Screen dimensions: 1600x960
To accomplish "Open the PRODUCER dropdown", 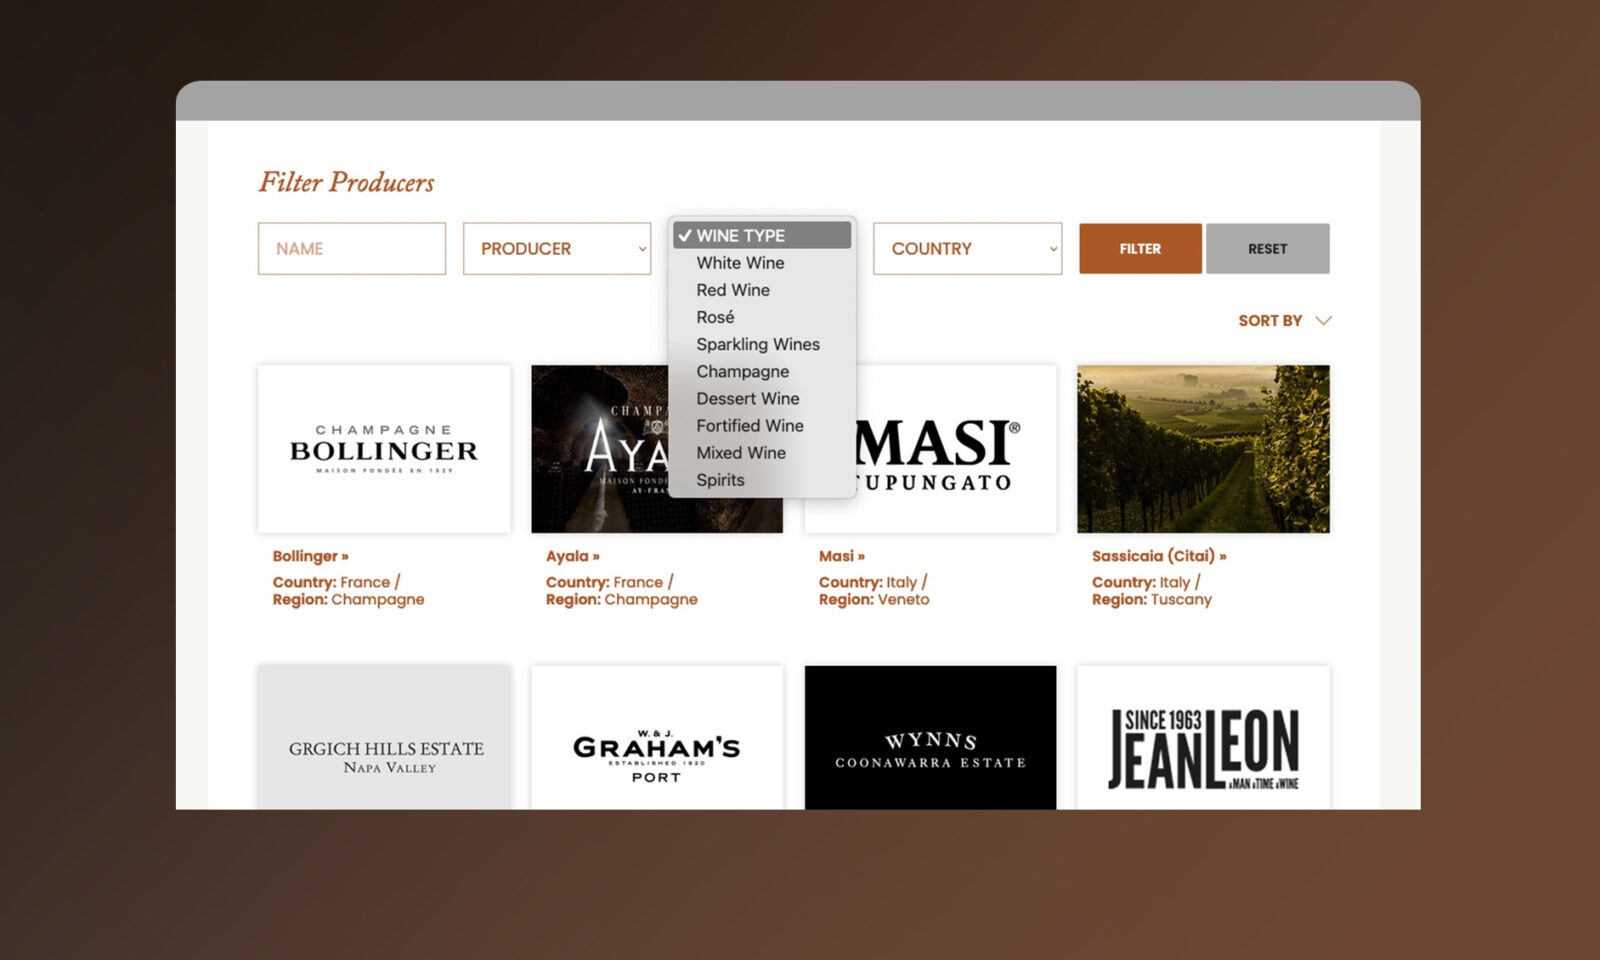I will 557,248.
